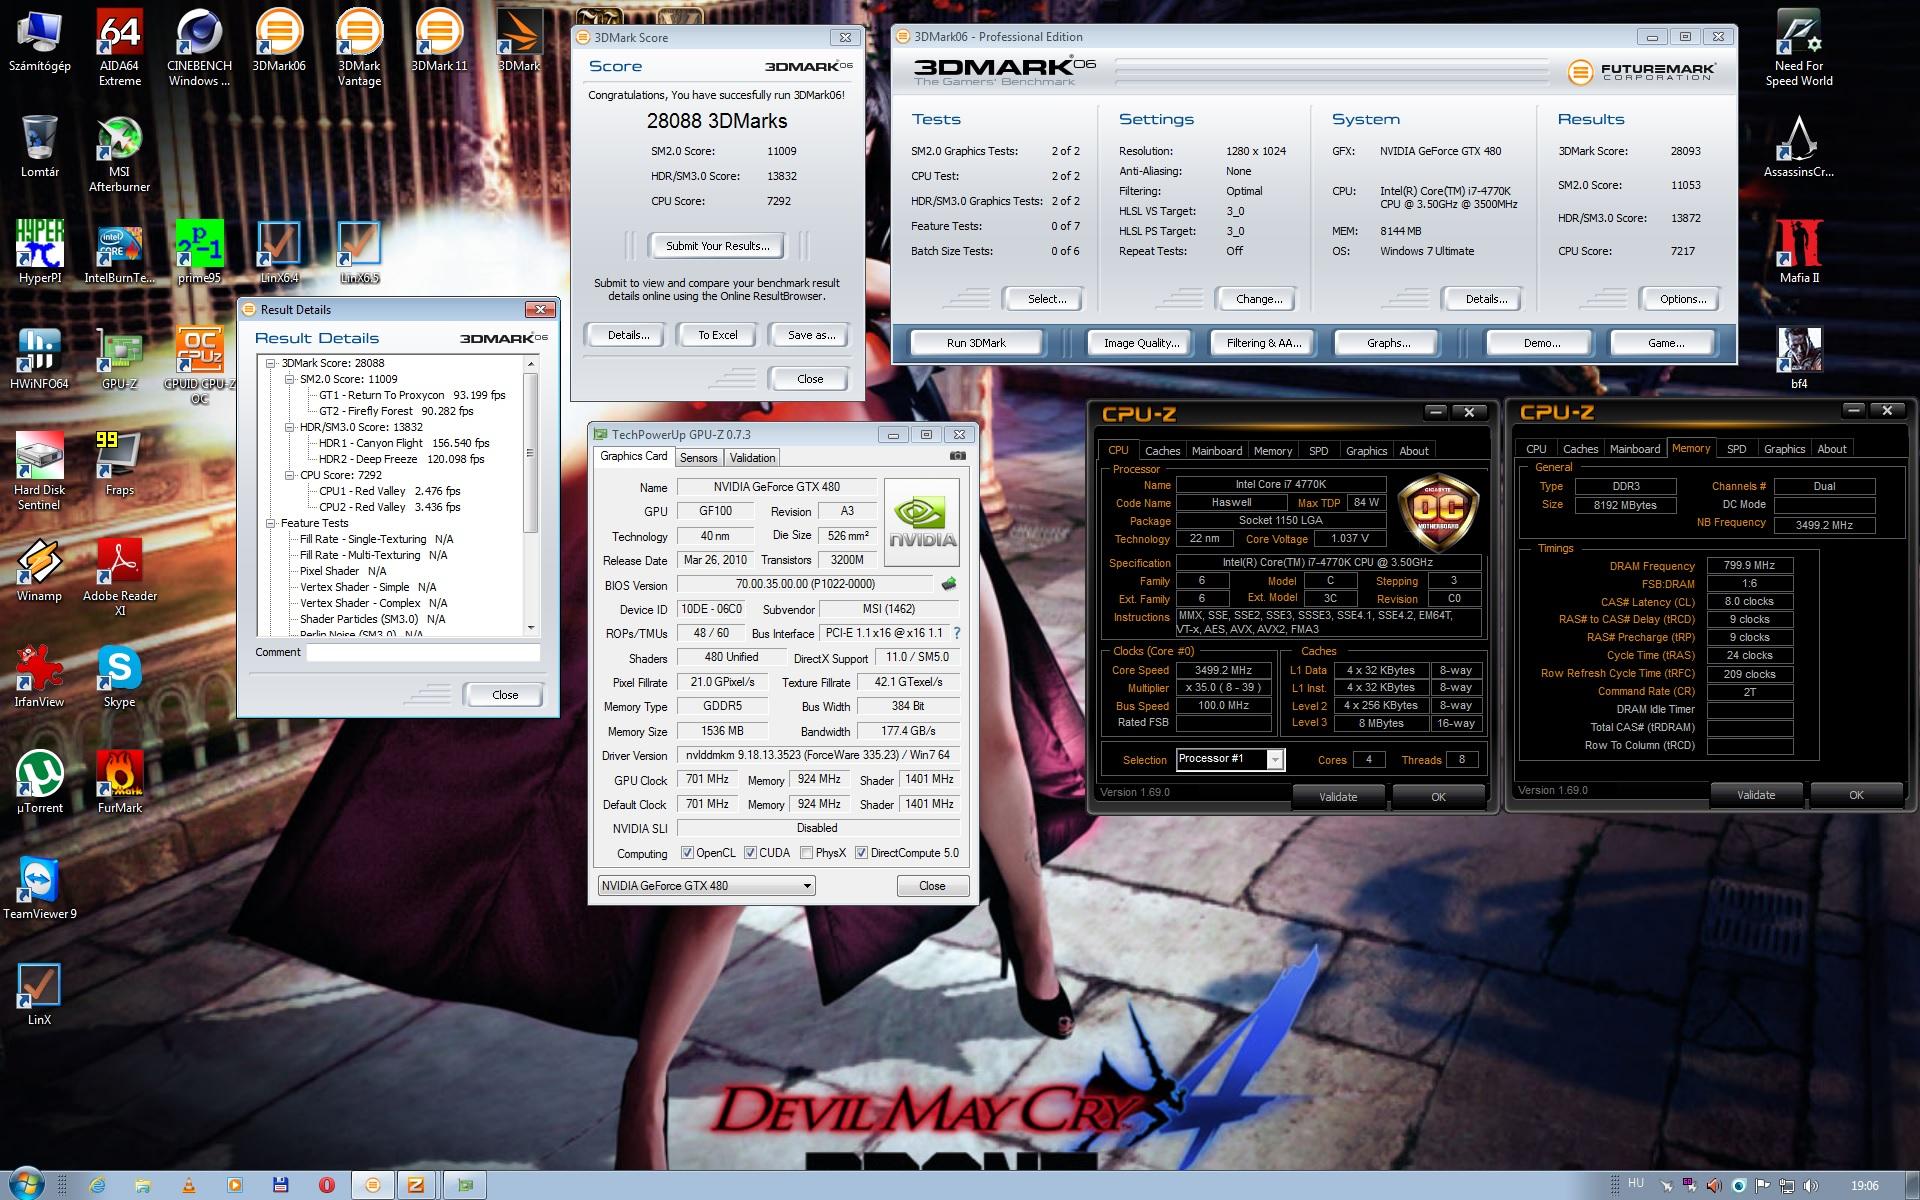Viewport: 1920px width, 1200px height.
Task: Click Close in the Result Details window
Action: click(505, 695)
